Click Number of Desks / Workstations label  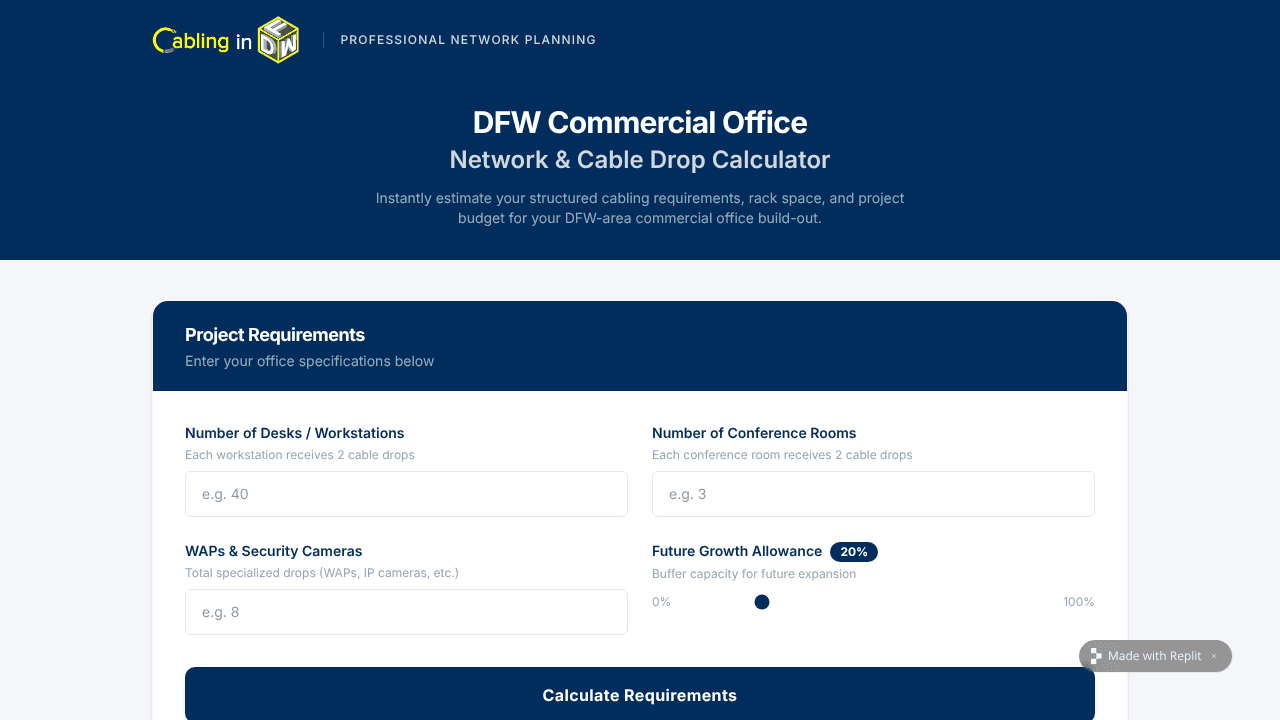(x=295, y=433)
